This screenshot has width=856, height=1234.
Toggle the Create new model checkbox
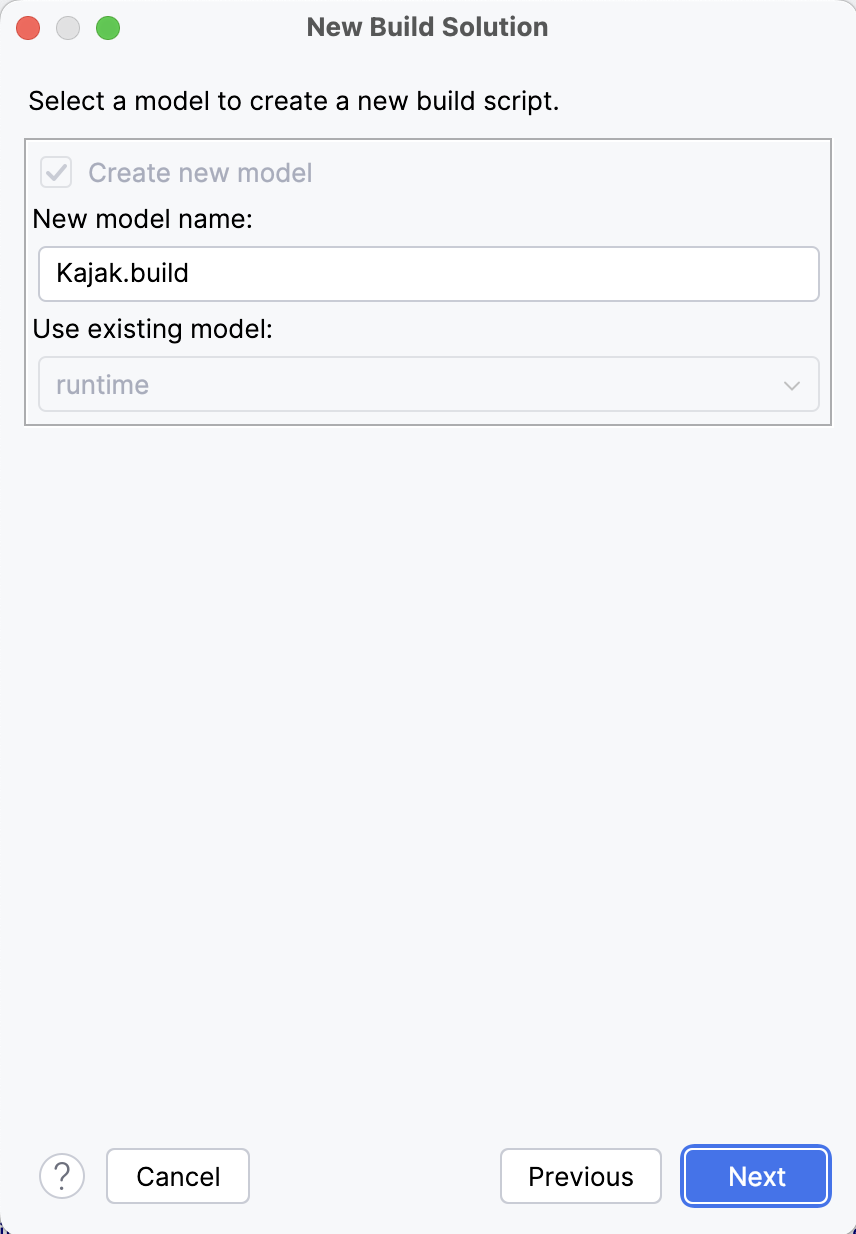[x=56, y=173]
